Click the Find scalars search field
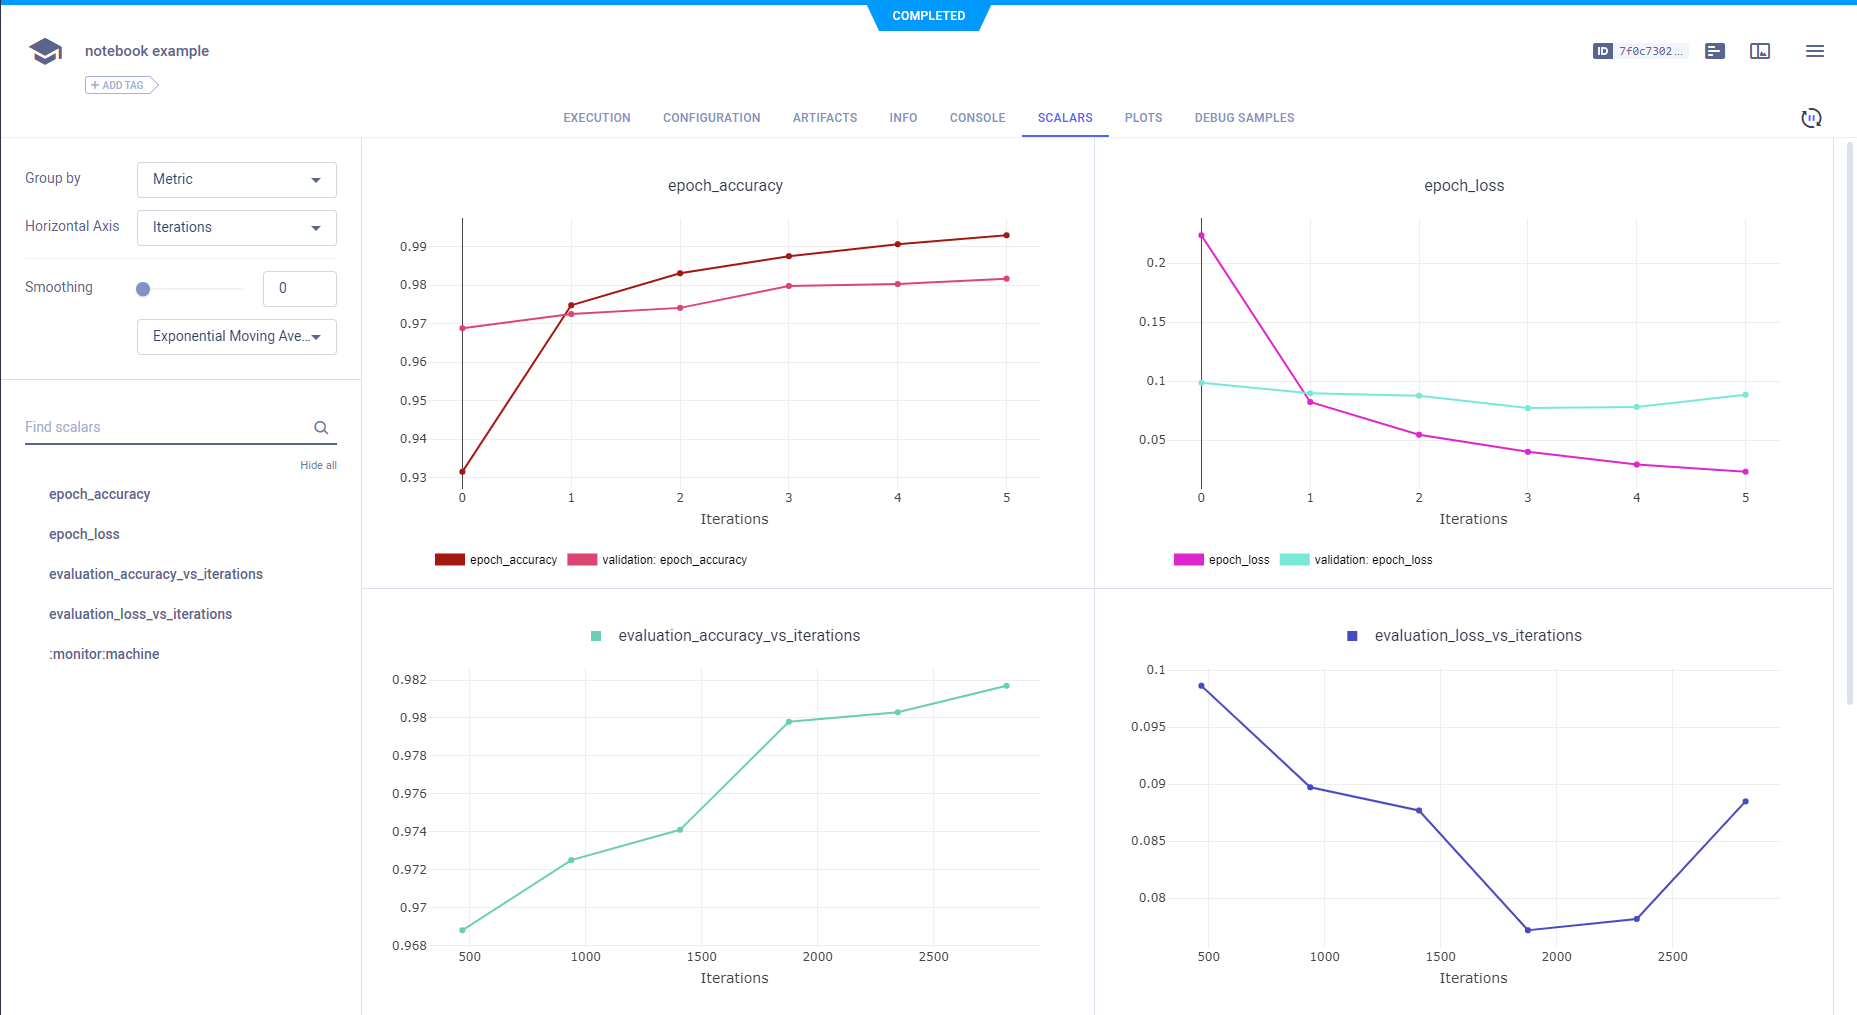 165,428
